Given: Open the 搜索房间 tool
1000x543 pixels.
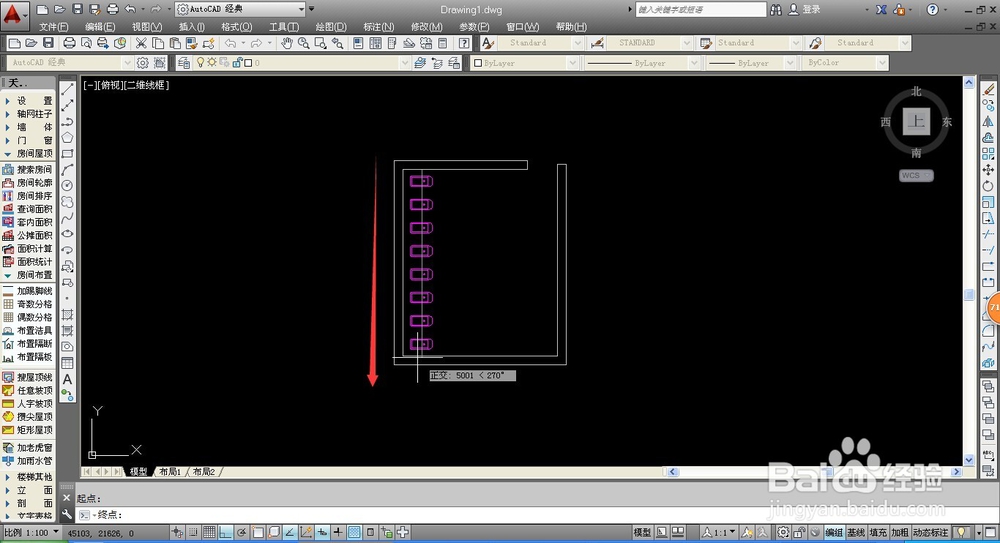Looking at the screenshot, I should 27,170.
